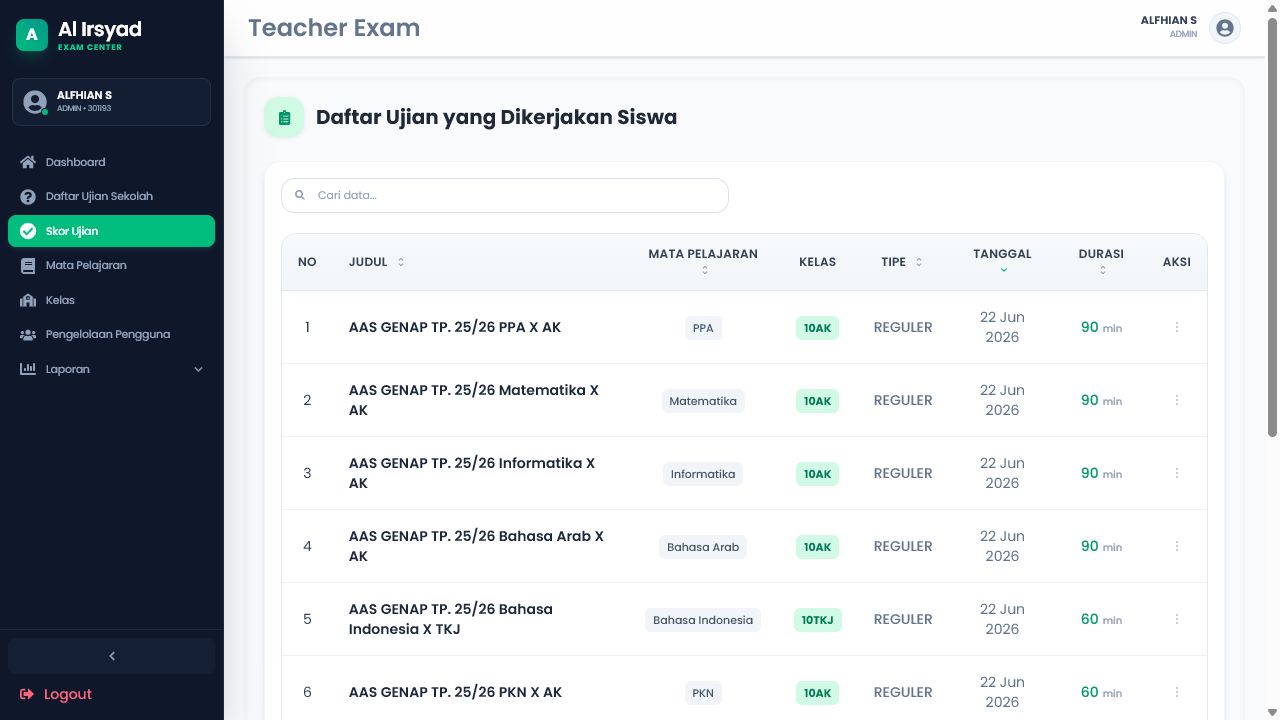Click the 60 min duration in PKN row
Viewport: 1280px width, 720px height.
click(x=1101, y=692)
